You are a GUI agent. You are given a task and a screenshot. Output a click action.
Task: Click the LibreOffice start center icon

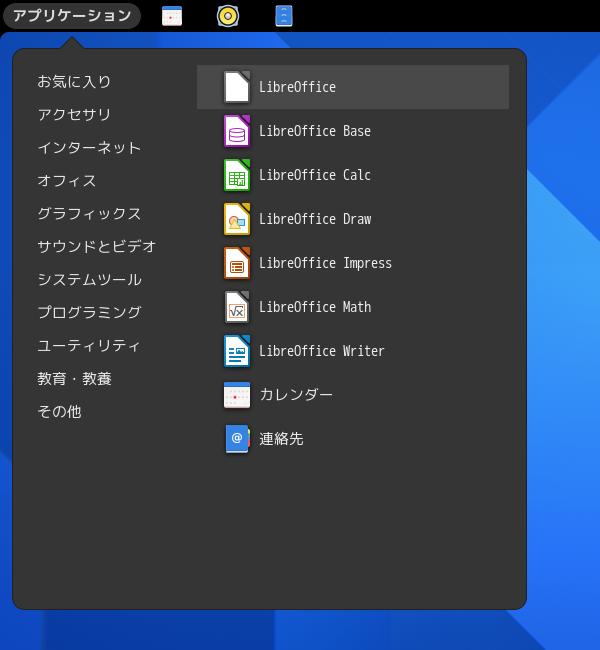point(237,87)
